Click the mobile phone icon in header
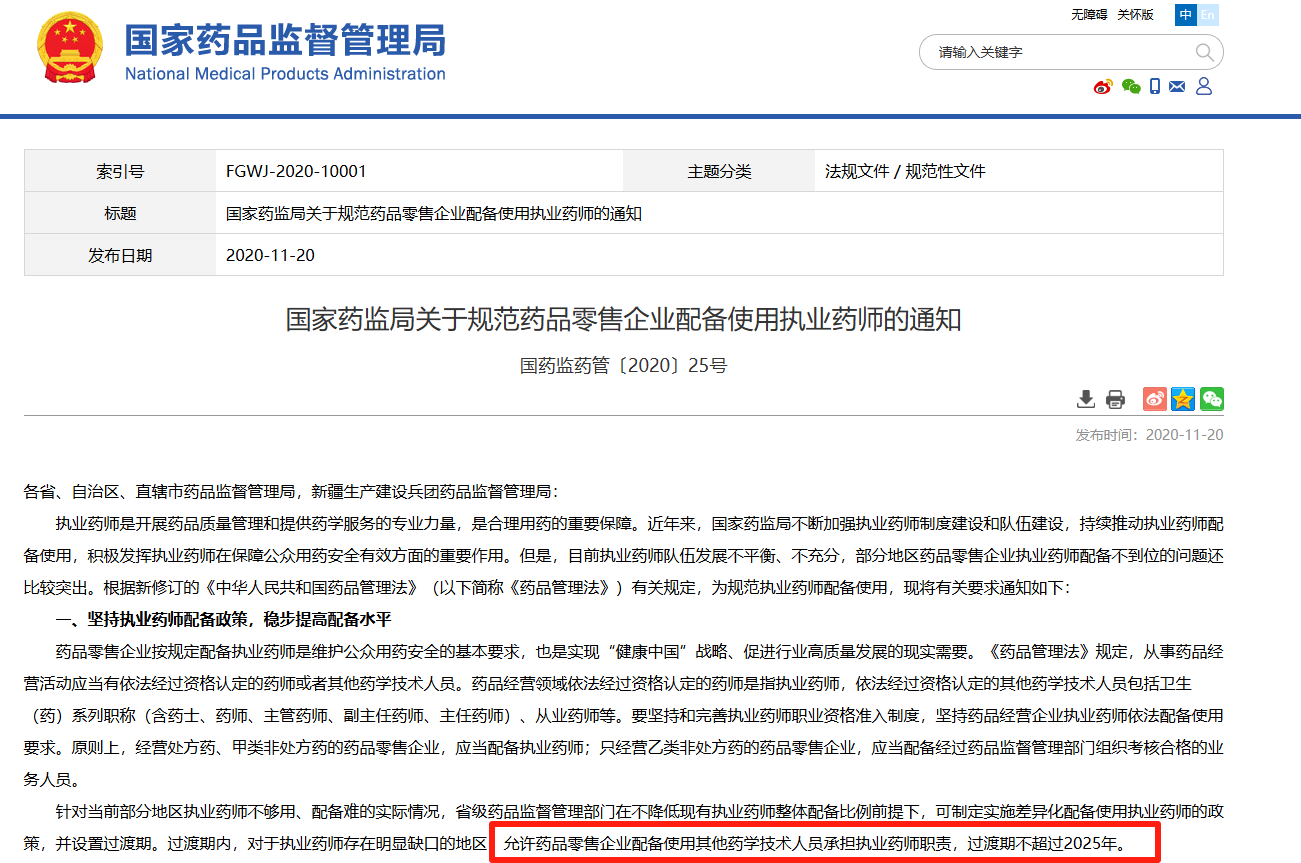Image resolution: width=1301 pixels, height=863 pixels. tap(1155, 87)
